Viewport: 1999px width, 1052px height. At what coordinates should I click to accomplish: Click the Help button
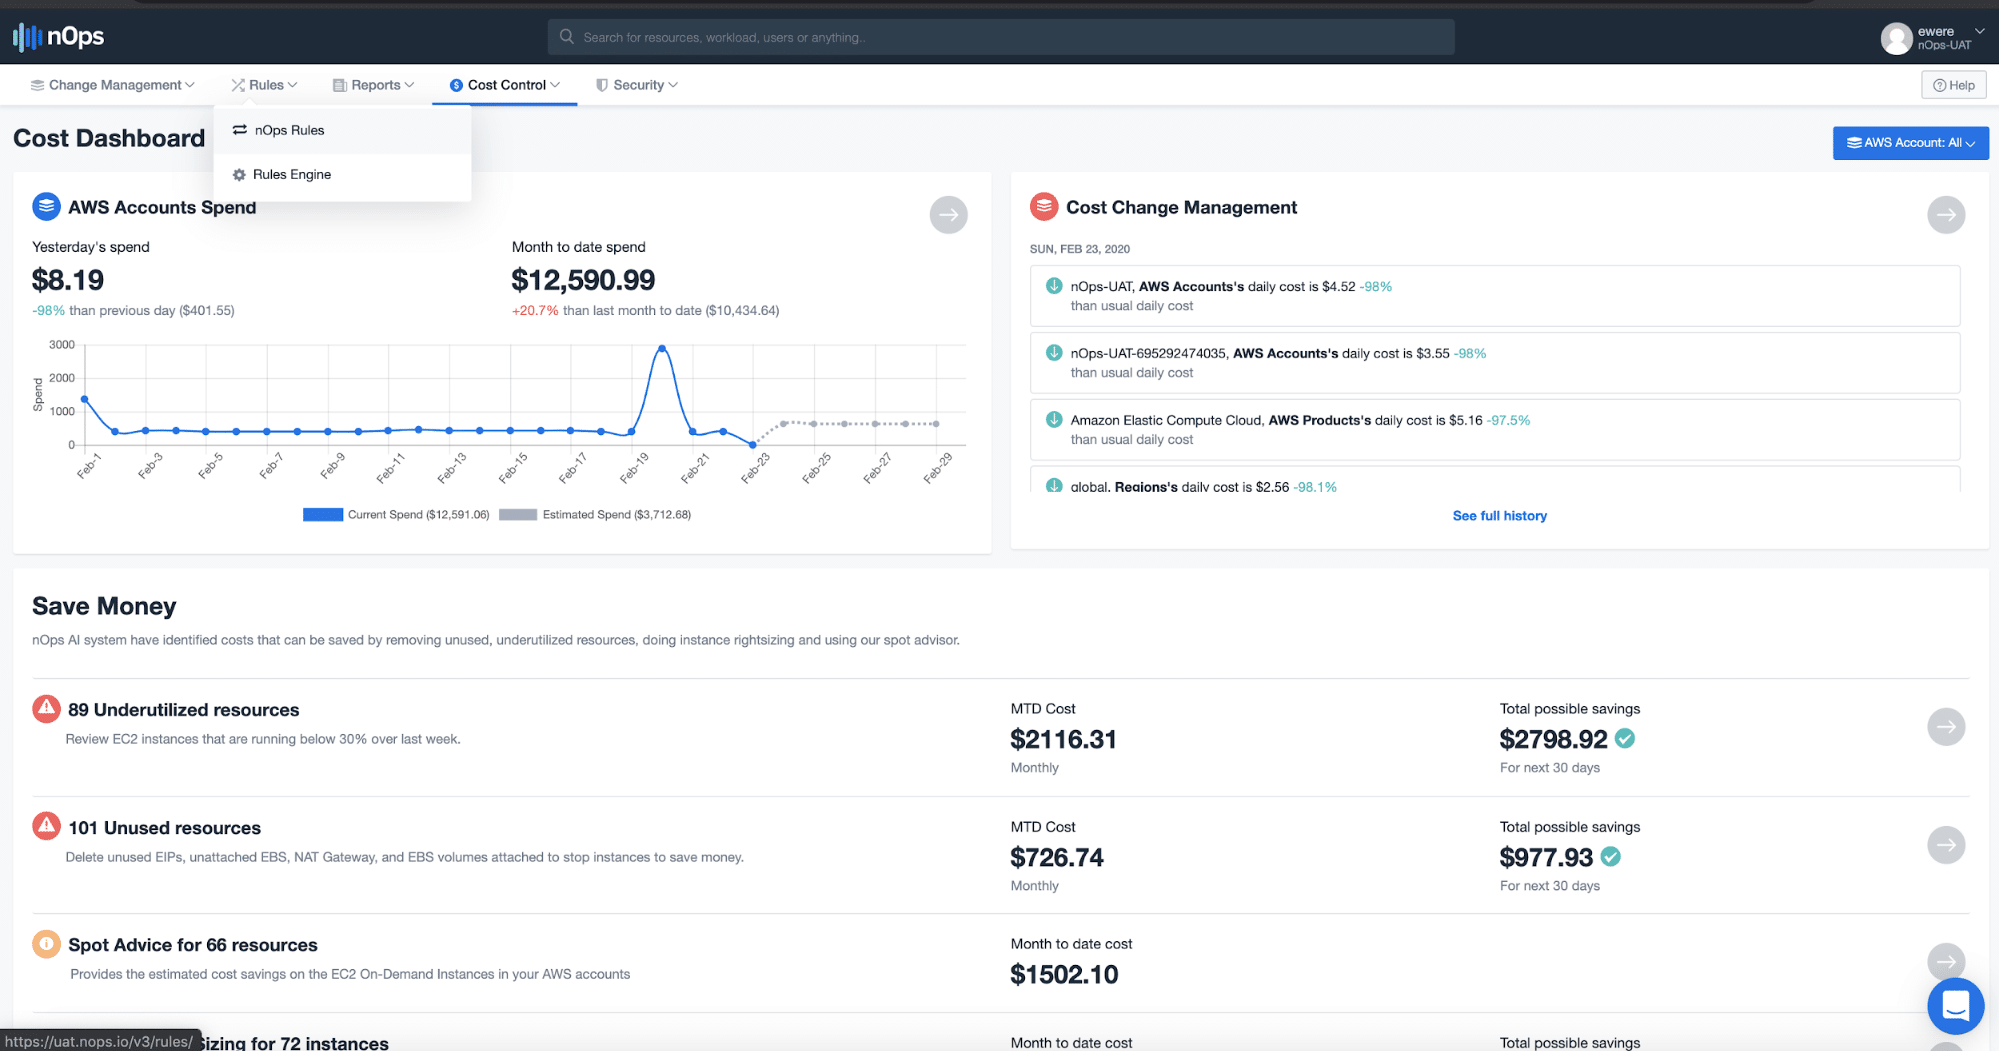coord(1953,85)
